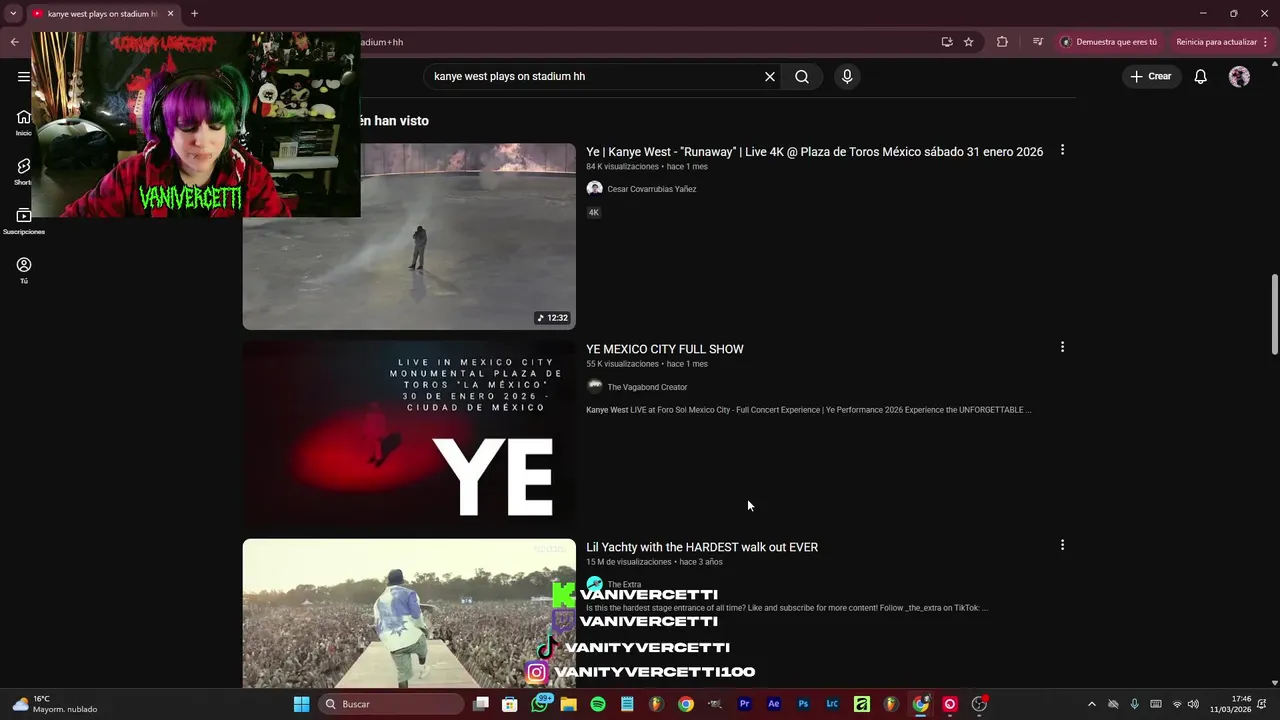The width and height of the screenshot is (1280, 720).
Task: Open clock and date 17:46 11/03/2026
Action: point(1231,704)
